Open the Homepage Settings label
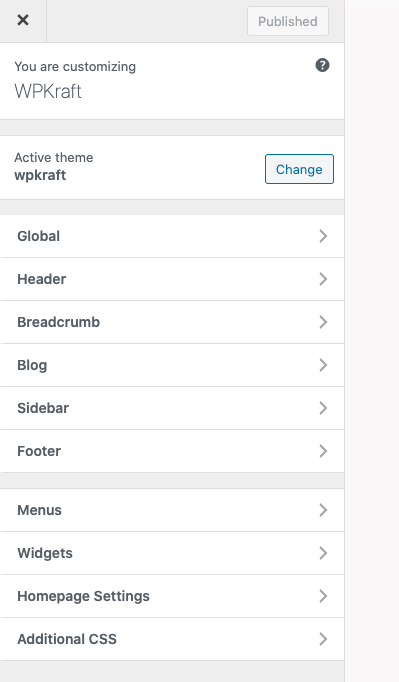This screenshot has height=682, width=399. tap(83, 596)
